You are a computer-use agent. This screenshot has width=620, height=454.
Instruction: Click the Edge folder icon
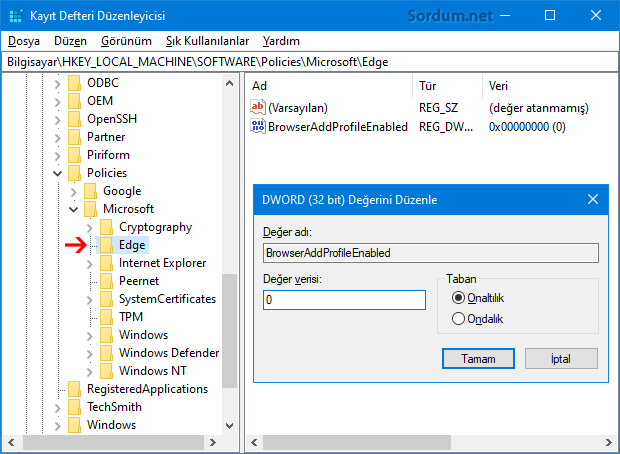pos(106,245)
